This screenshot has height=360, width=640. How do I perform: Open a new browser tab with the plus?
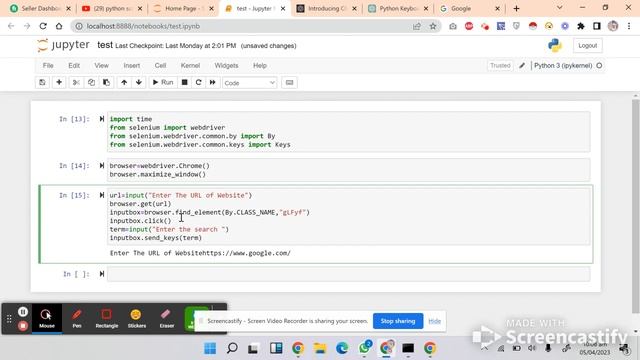pos(516,9)
